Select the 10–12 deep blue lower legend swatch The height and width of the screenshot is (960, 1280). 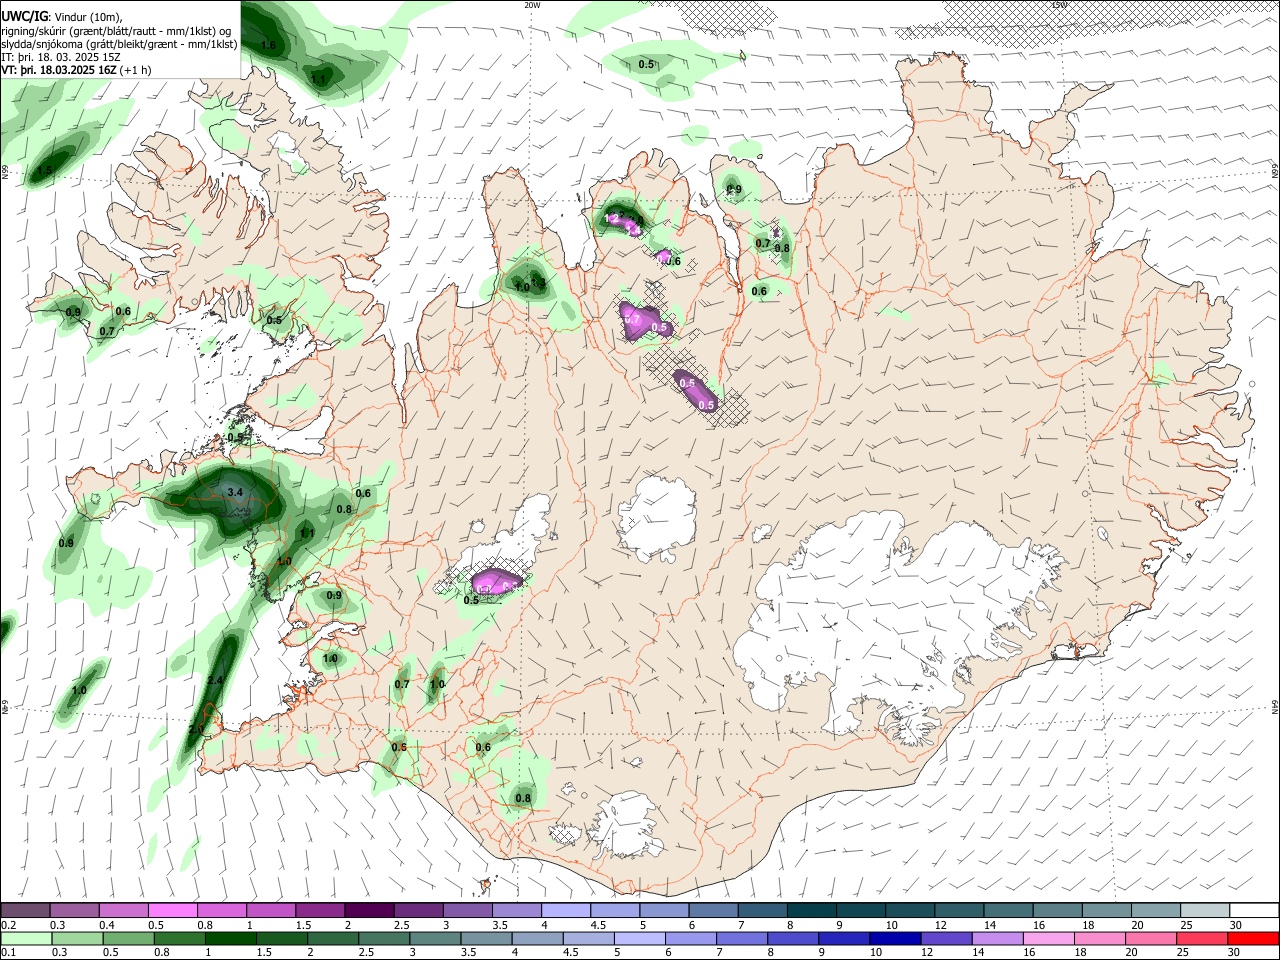point(893,938)
